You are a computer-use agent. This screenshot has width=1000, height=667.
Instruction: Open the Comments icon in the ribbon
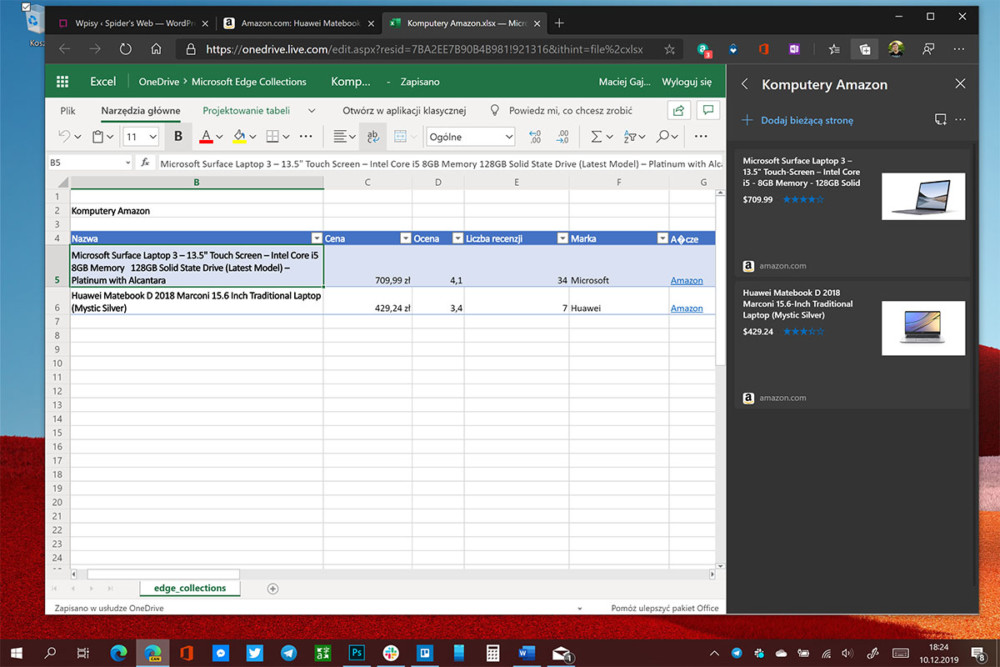click(x=708, y=110)
